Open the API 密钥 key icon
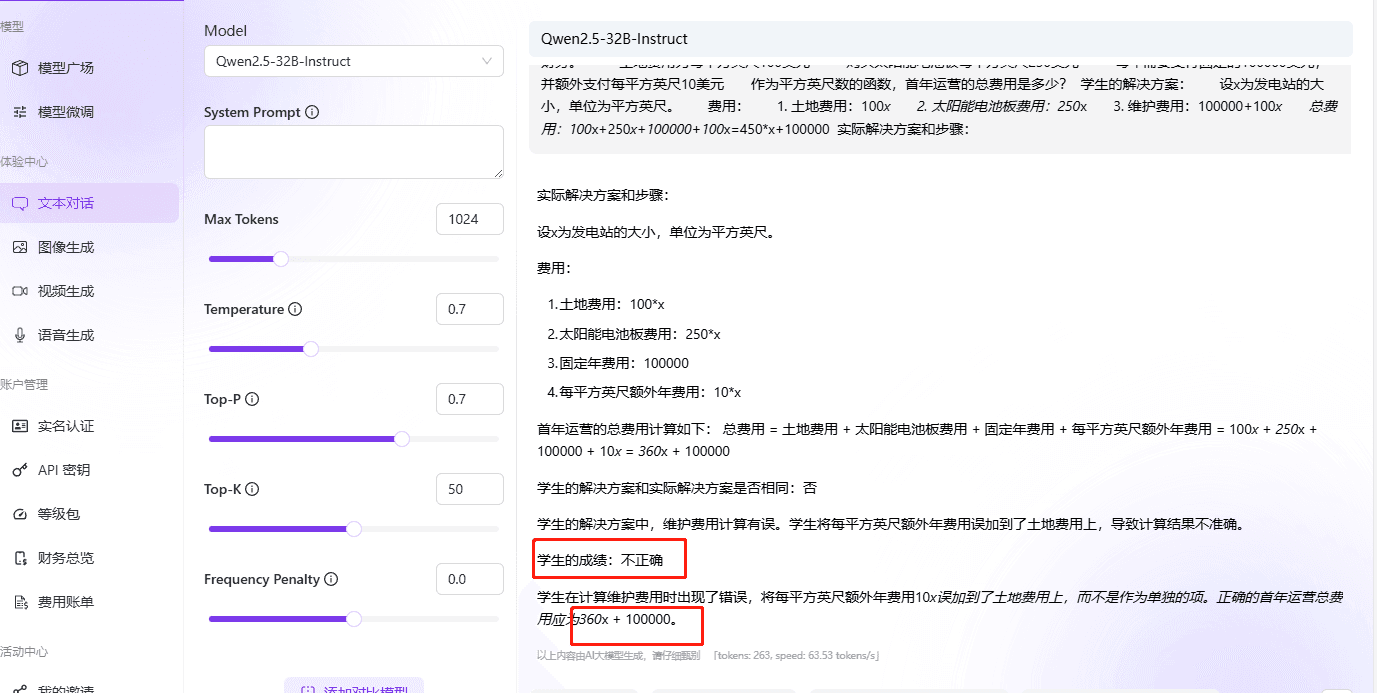The height and width of the screenshot is (693, 1377). (20, 469)
